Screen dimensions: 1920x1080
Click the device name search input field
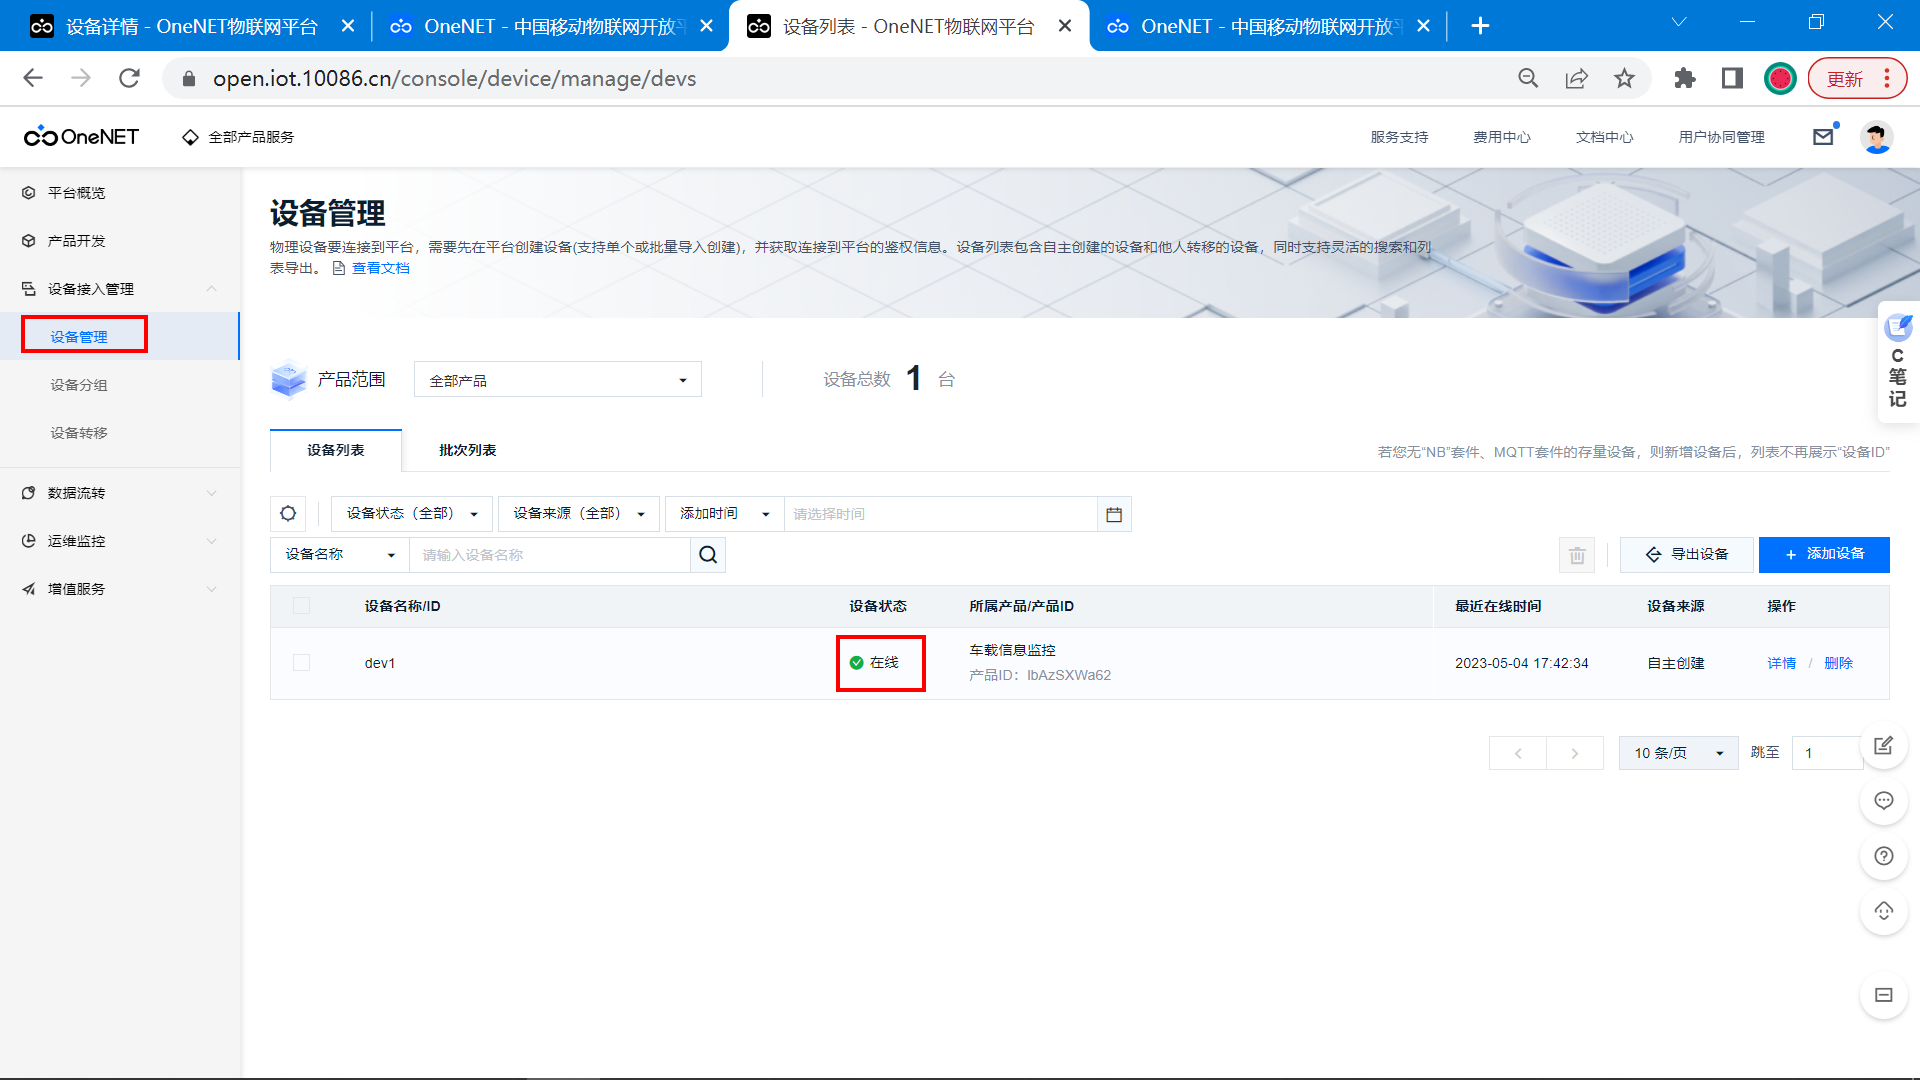coord(549,555)
